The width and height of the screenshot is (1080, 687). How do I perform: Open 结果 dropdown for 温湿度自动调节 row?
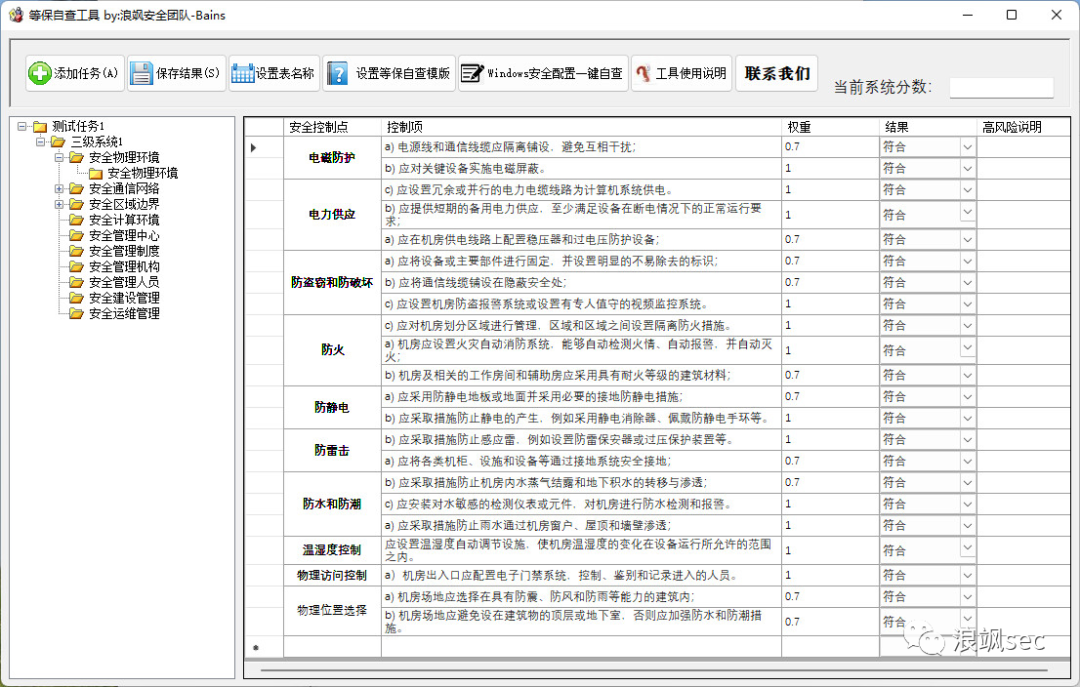pos(968,547)
